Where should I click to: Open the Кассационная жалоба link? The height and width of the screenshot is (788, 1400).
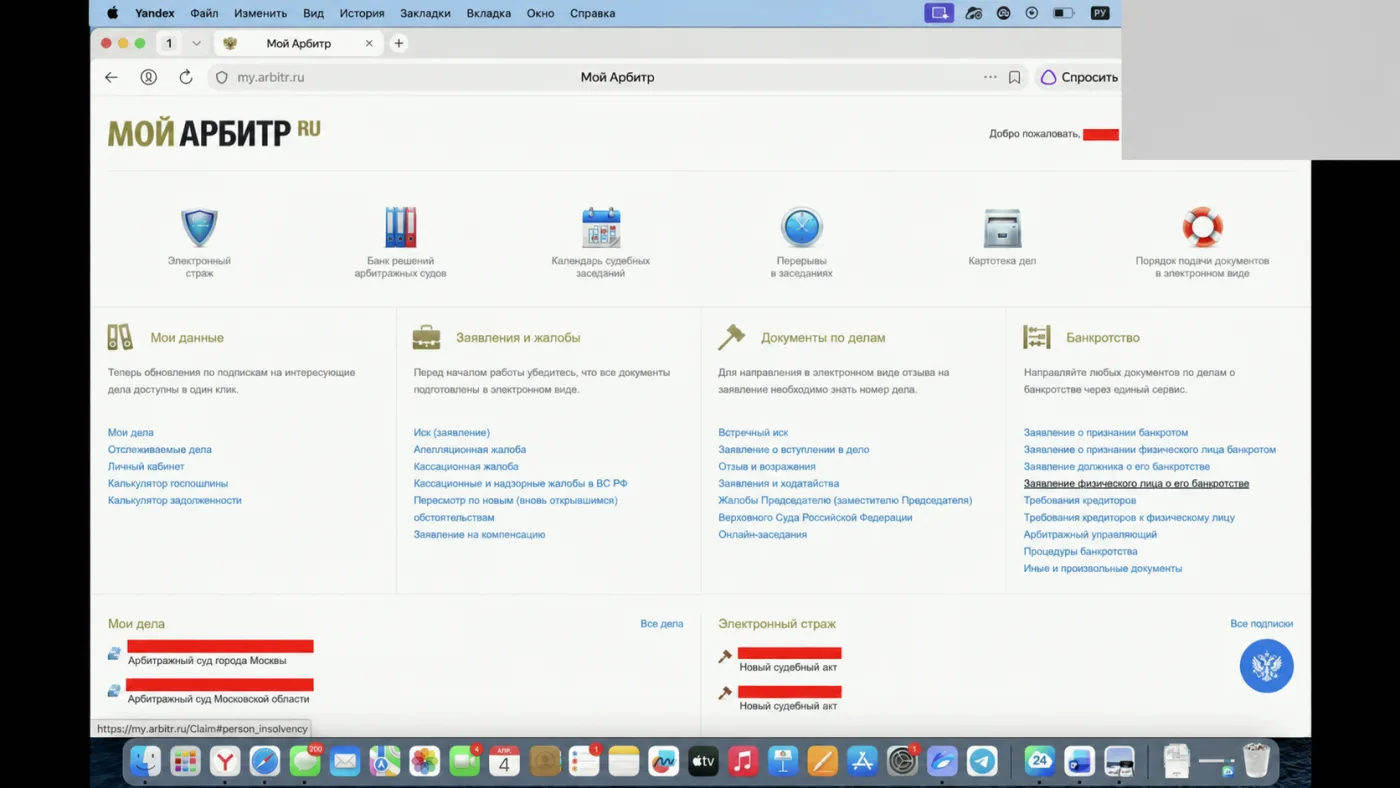tap(466, 467)
